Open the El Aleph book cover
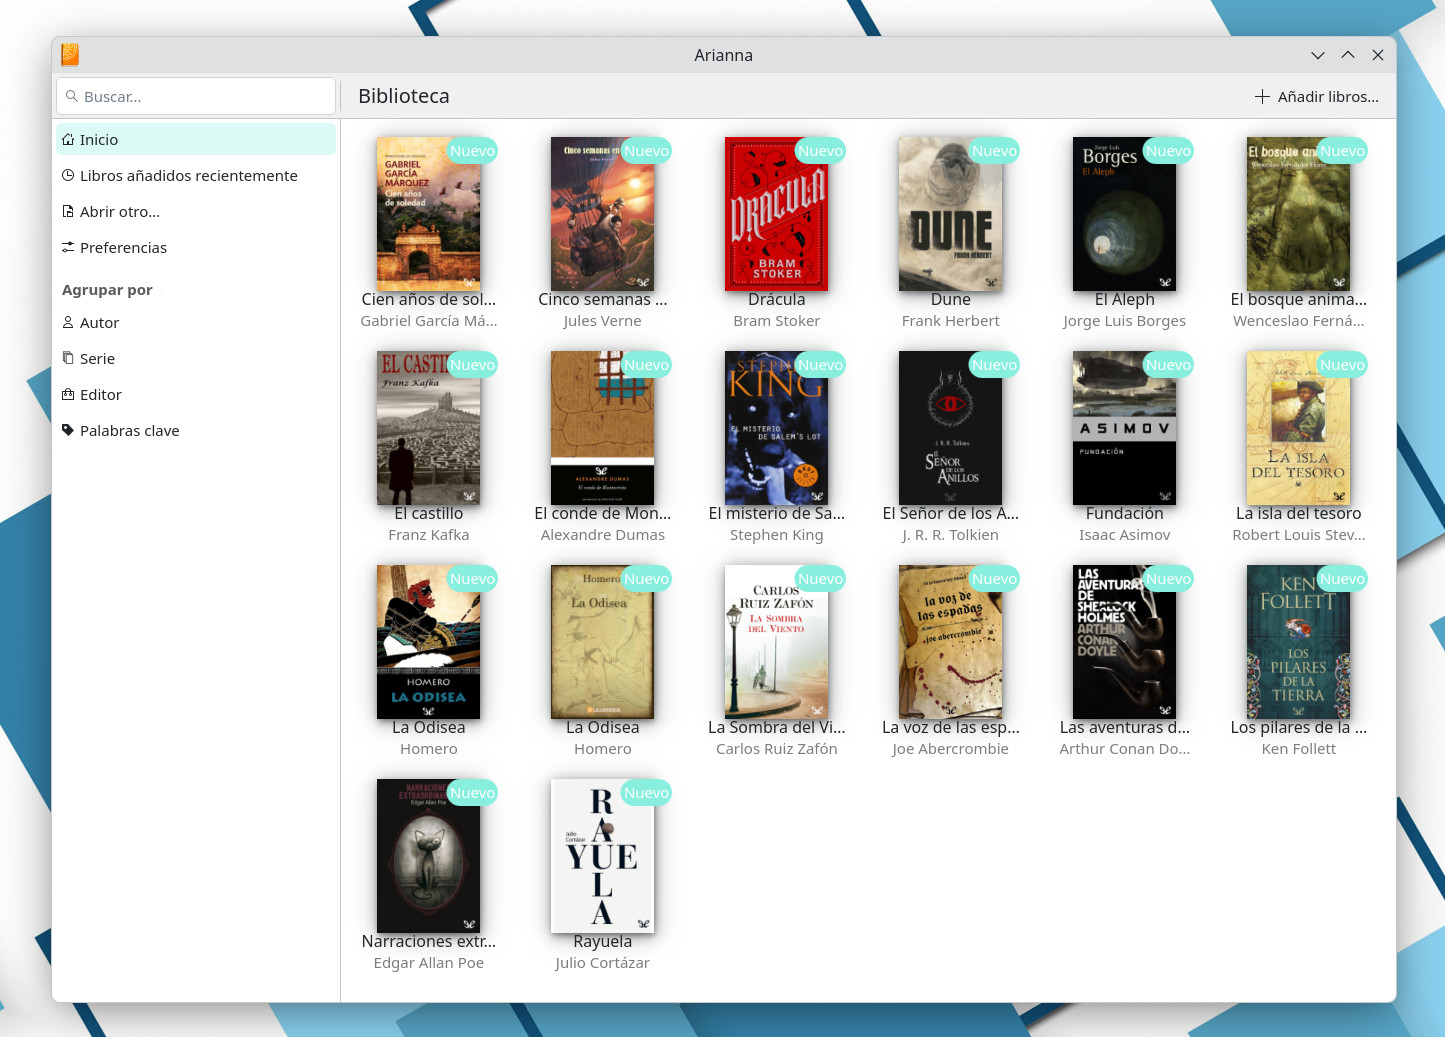Screen dimensions: 1445x1037 pyautogui.click(x=1124, y=214)
